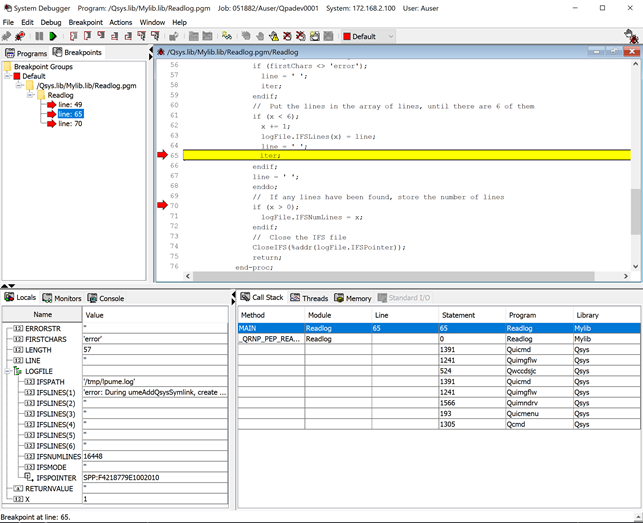Open the Actions menu
Screen dimensions: 643x523
coord(120,22)
